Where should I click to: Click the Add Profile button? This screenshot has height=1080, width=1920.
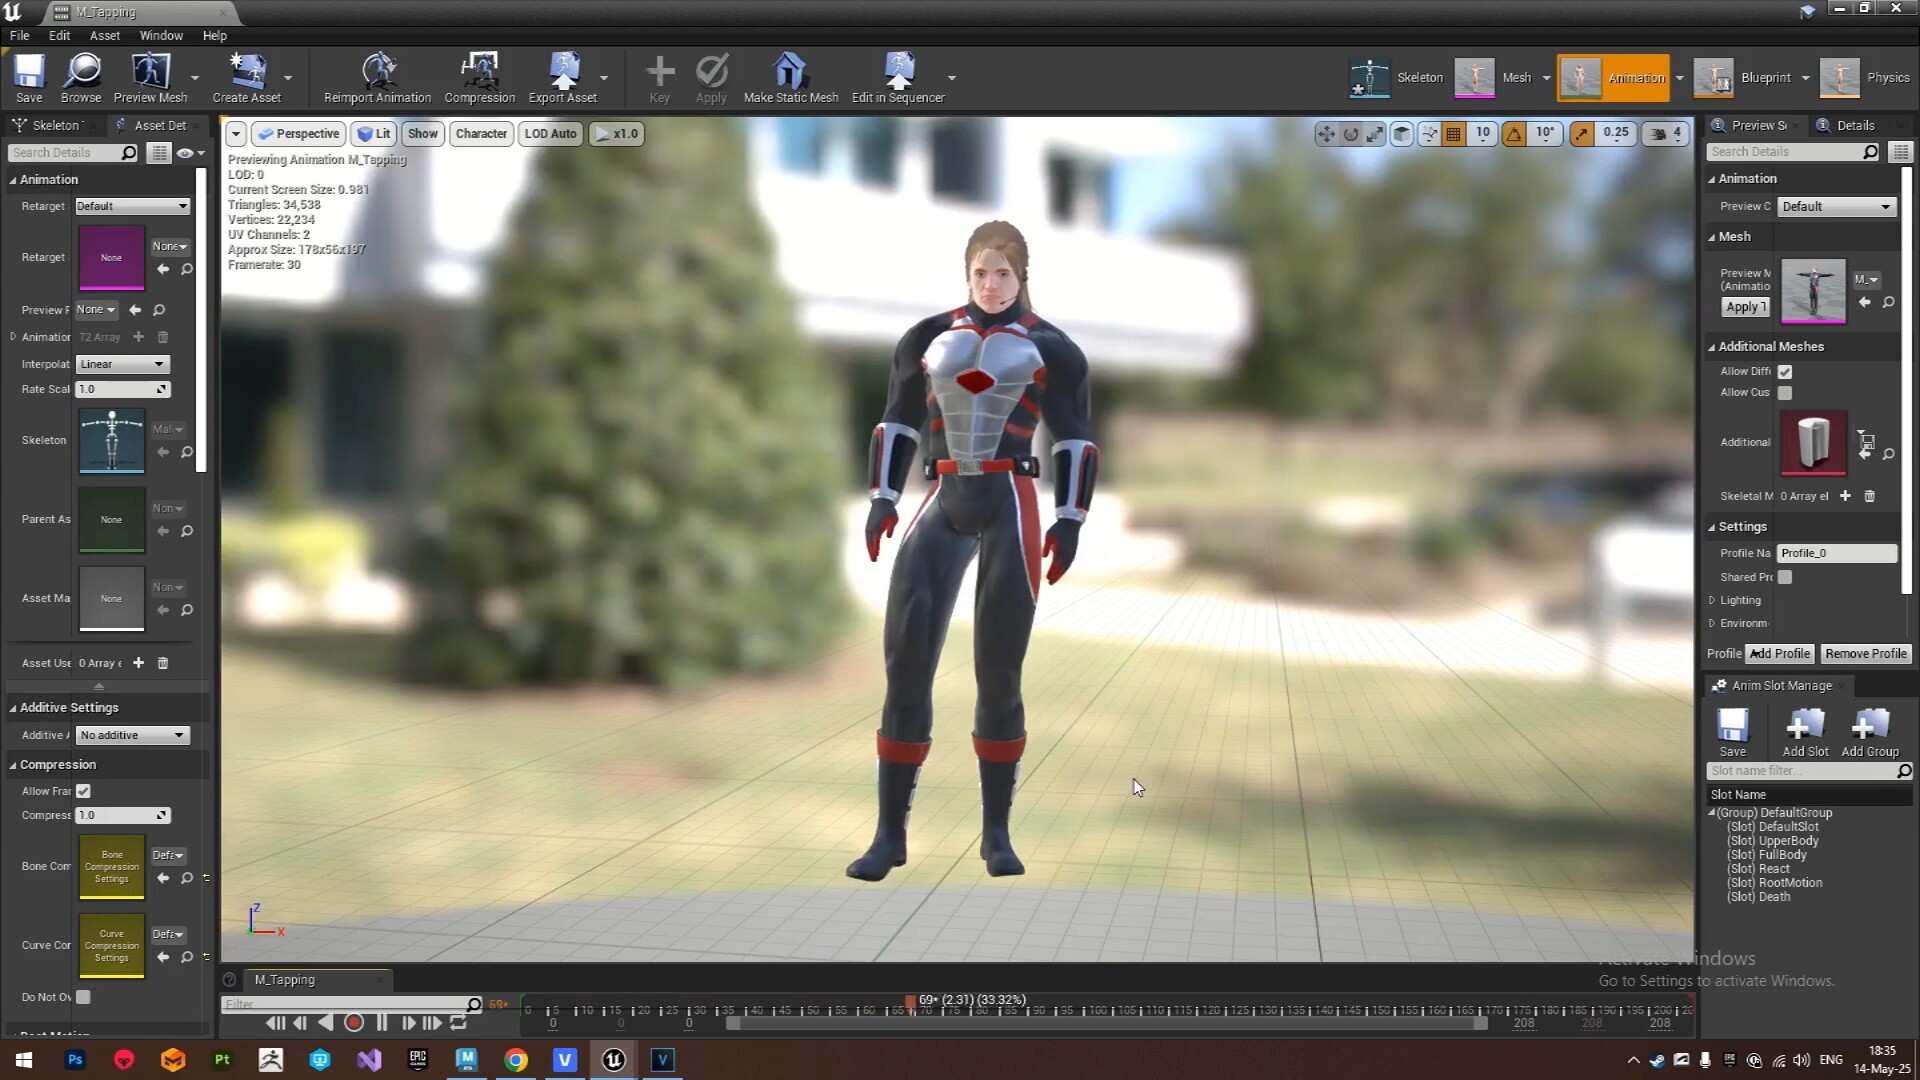click(1779, 653)
